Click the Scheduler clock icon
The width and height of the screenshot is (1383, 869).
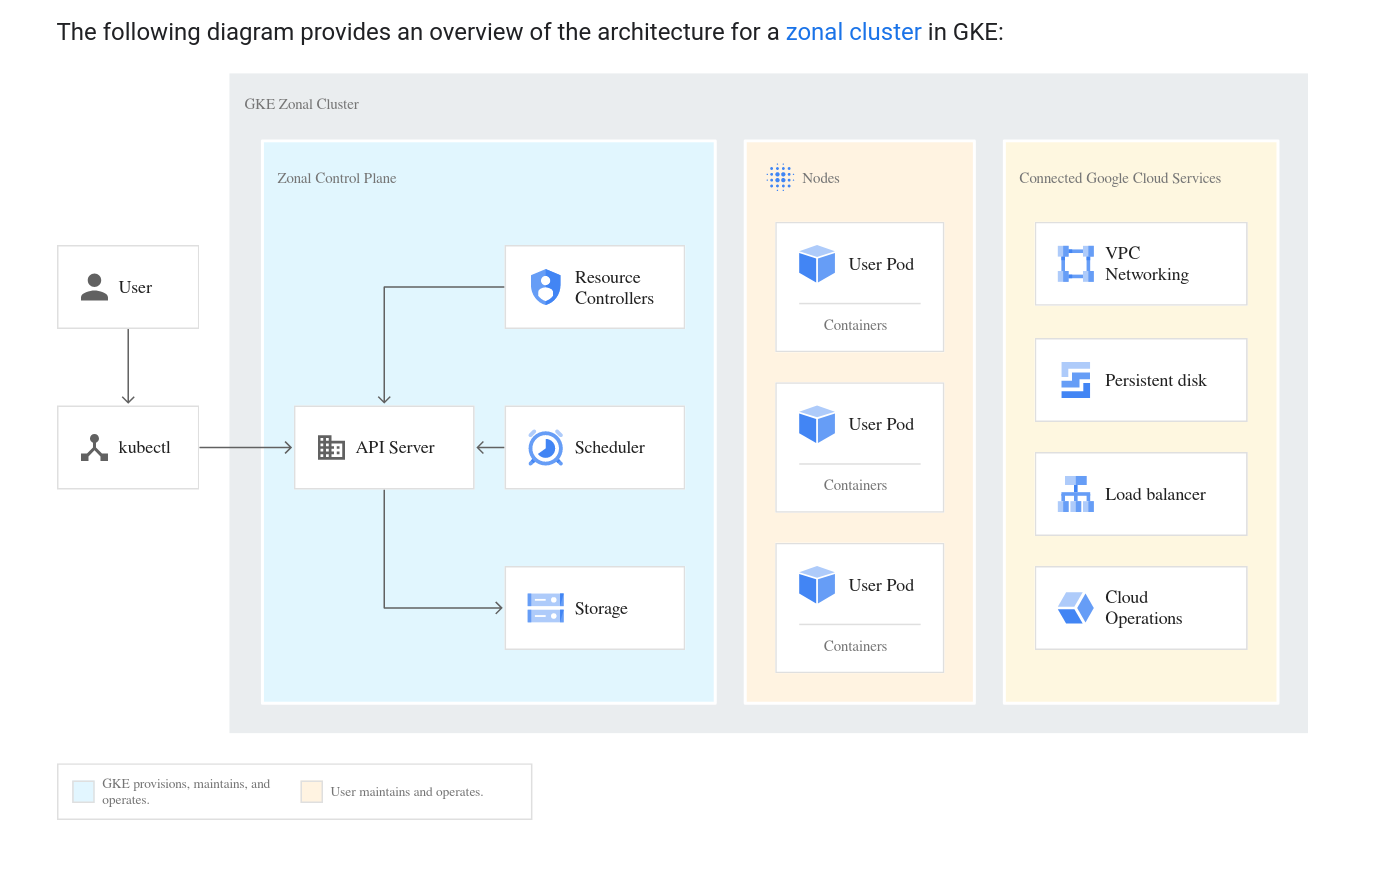tap(545, 447)
